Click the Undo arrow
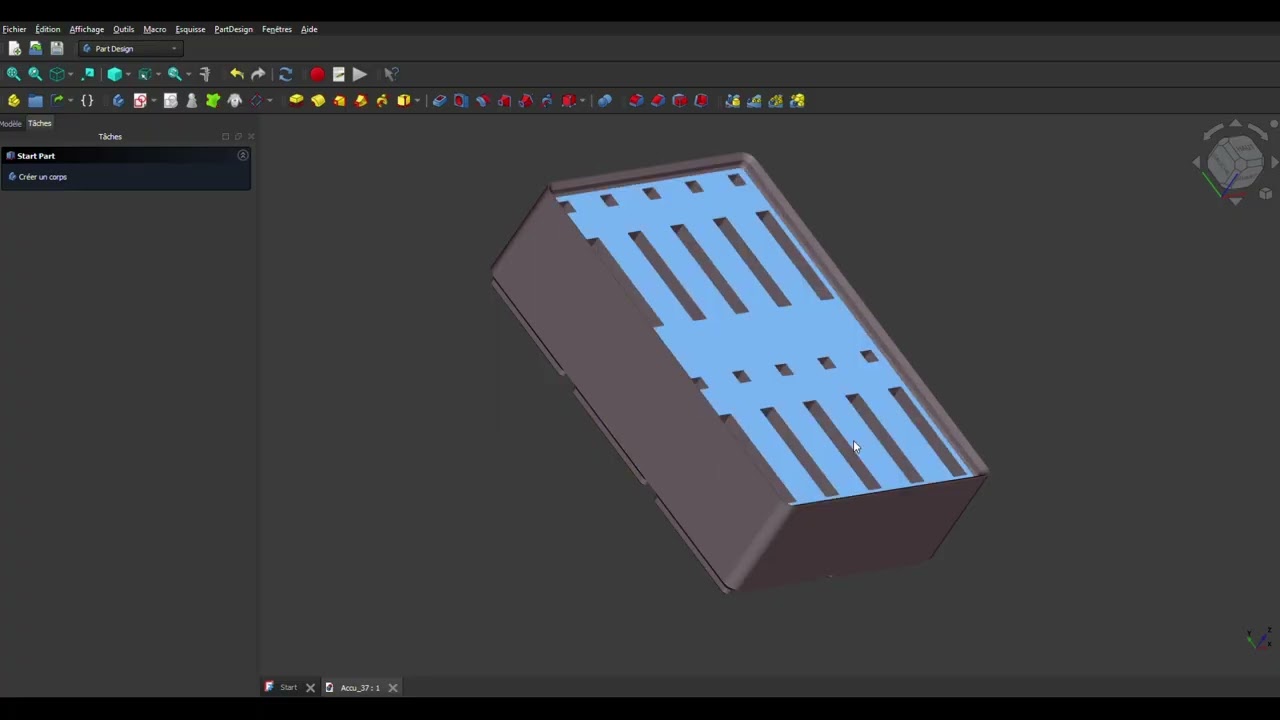1280x720 pixels. 237,74
